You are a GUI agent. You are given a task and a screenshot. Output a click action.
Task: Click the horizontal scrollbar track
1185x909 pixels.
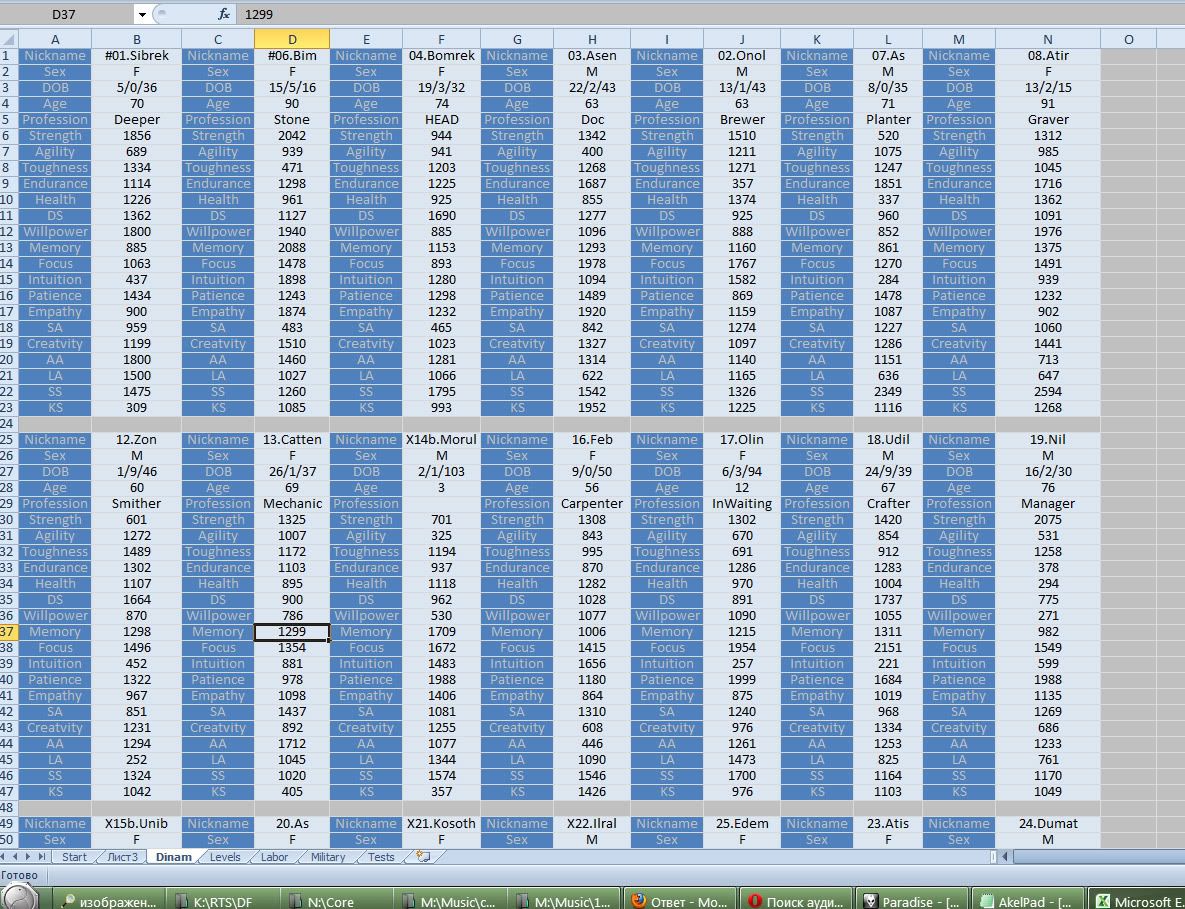[x=1098, y=857]
